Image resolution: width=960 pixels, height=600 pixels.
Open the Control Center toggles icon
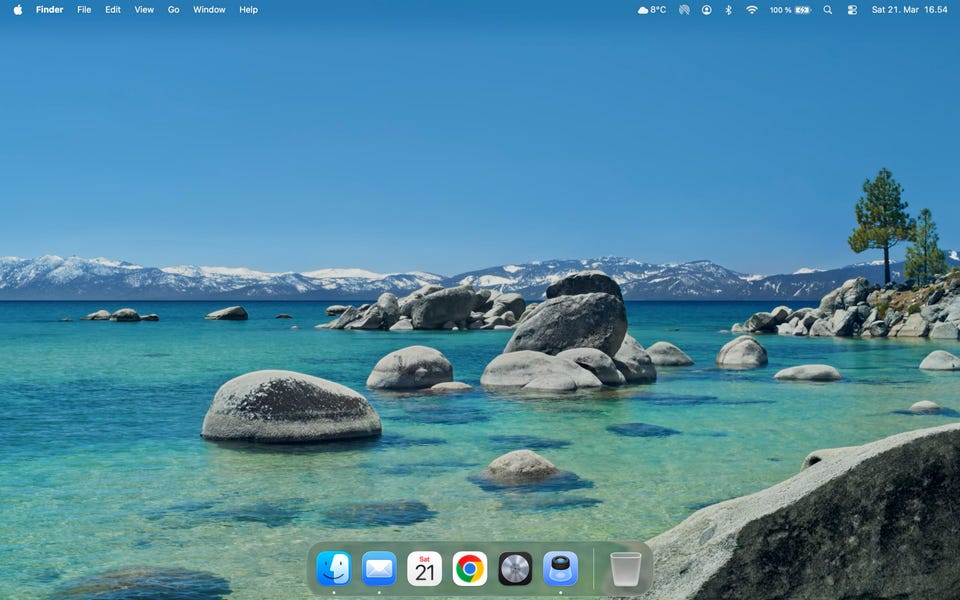coord(852,10)
